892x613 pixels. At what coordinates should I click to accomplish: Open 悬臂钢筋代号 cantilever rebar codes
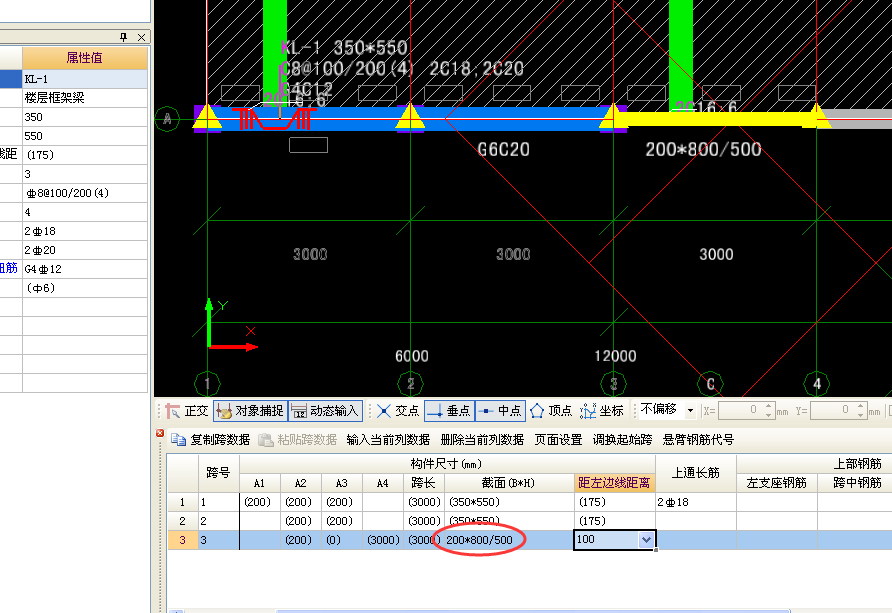pos(698,440)
